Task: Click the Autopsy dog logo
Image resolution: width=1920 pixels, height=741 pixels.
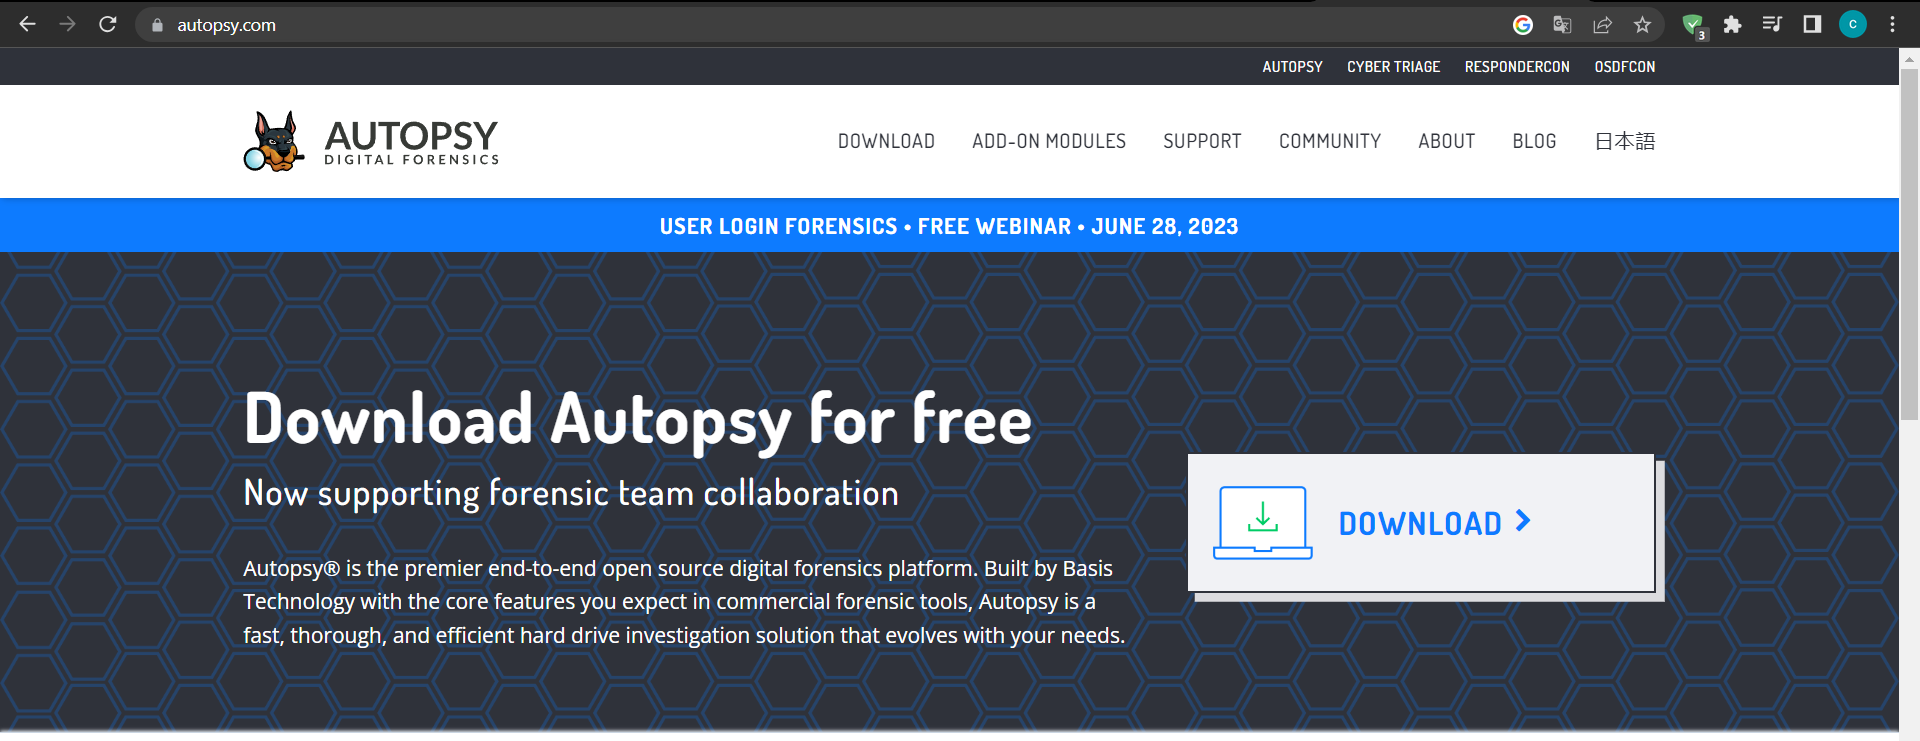Action: coord(274,141)
